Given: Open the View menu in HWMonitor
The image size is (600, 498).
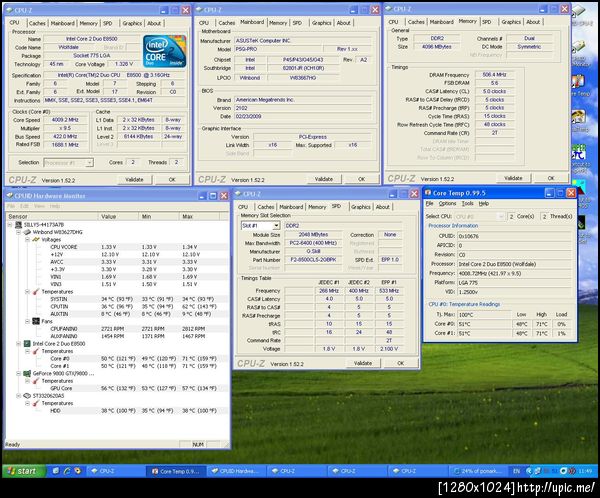Looking at the screenshot, I should click(x=39, y=205).
